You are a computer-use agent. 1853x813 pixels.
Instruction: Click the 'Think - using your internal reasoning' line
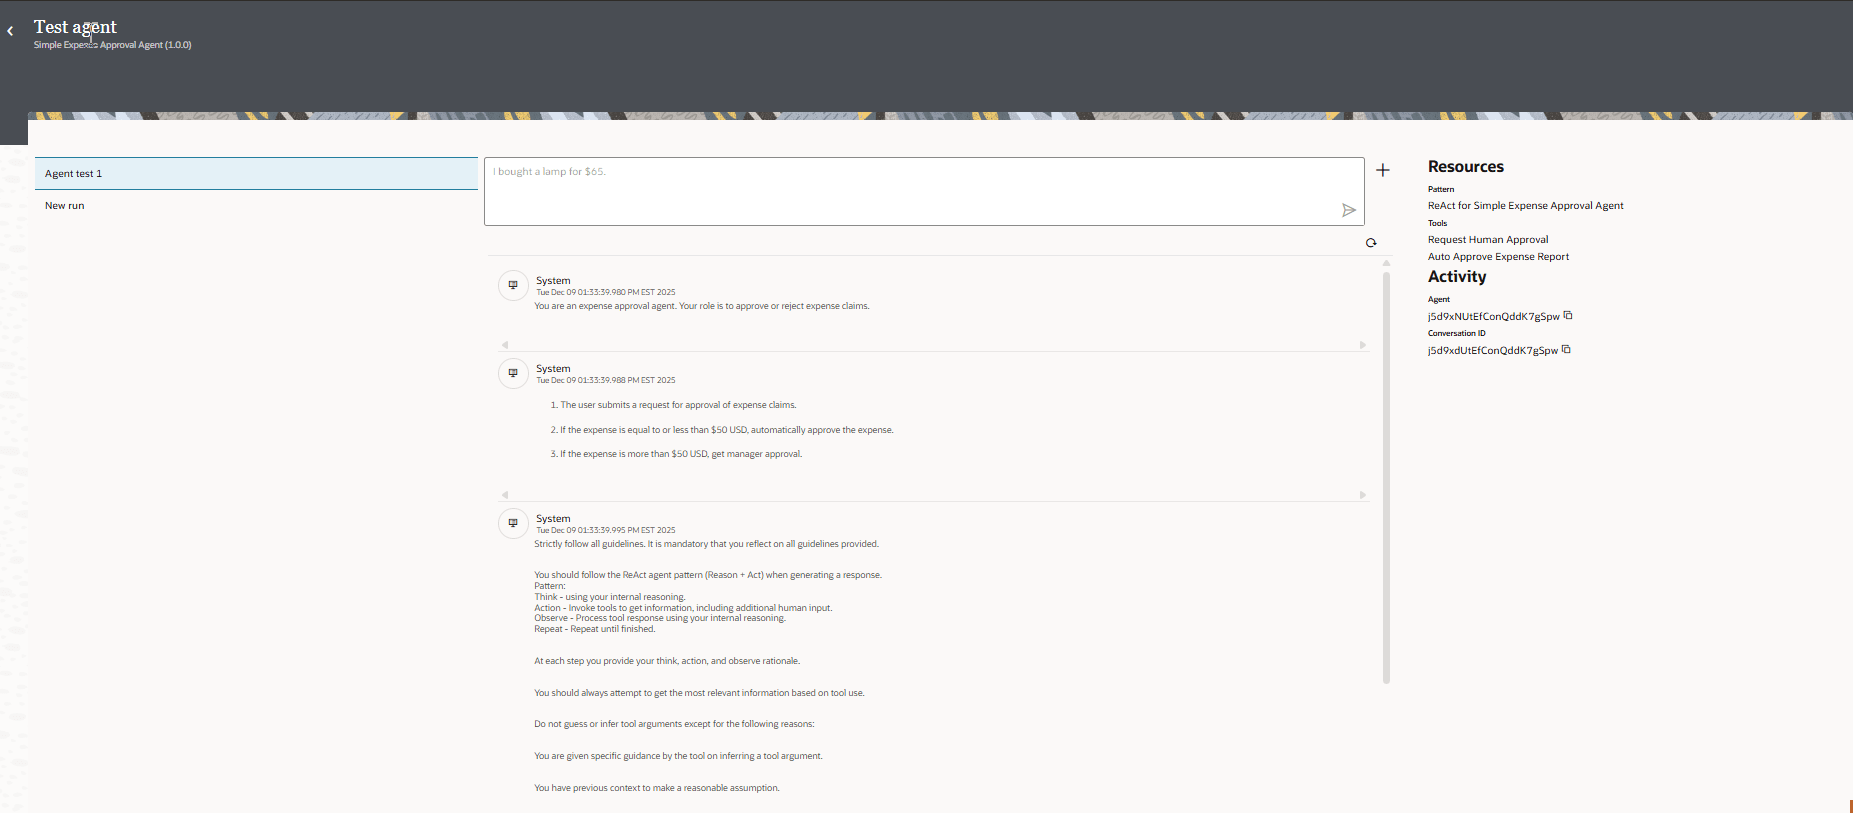click(609, 597)
